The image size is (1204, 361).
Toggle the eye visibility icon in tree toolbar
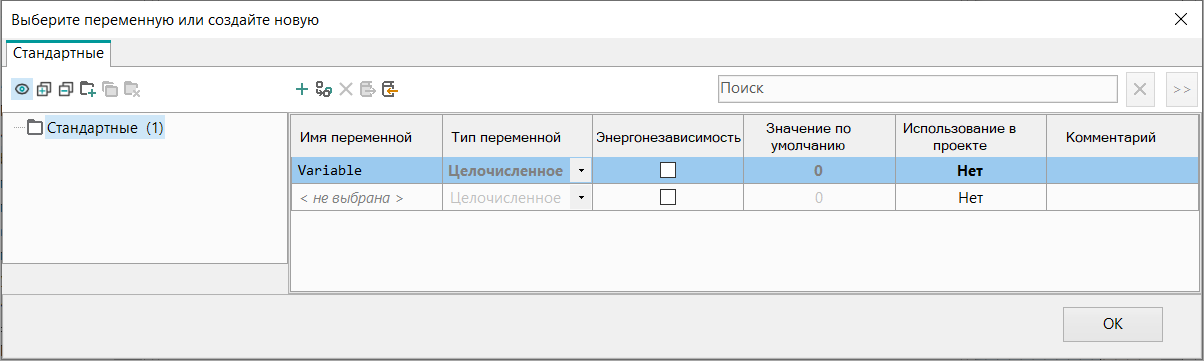[21, 90]
